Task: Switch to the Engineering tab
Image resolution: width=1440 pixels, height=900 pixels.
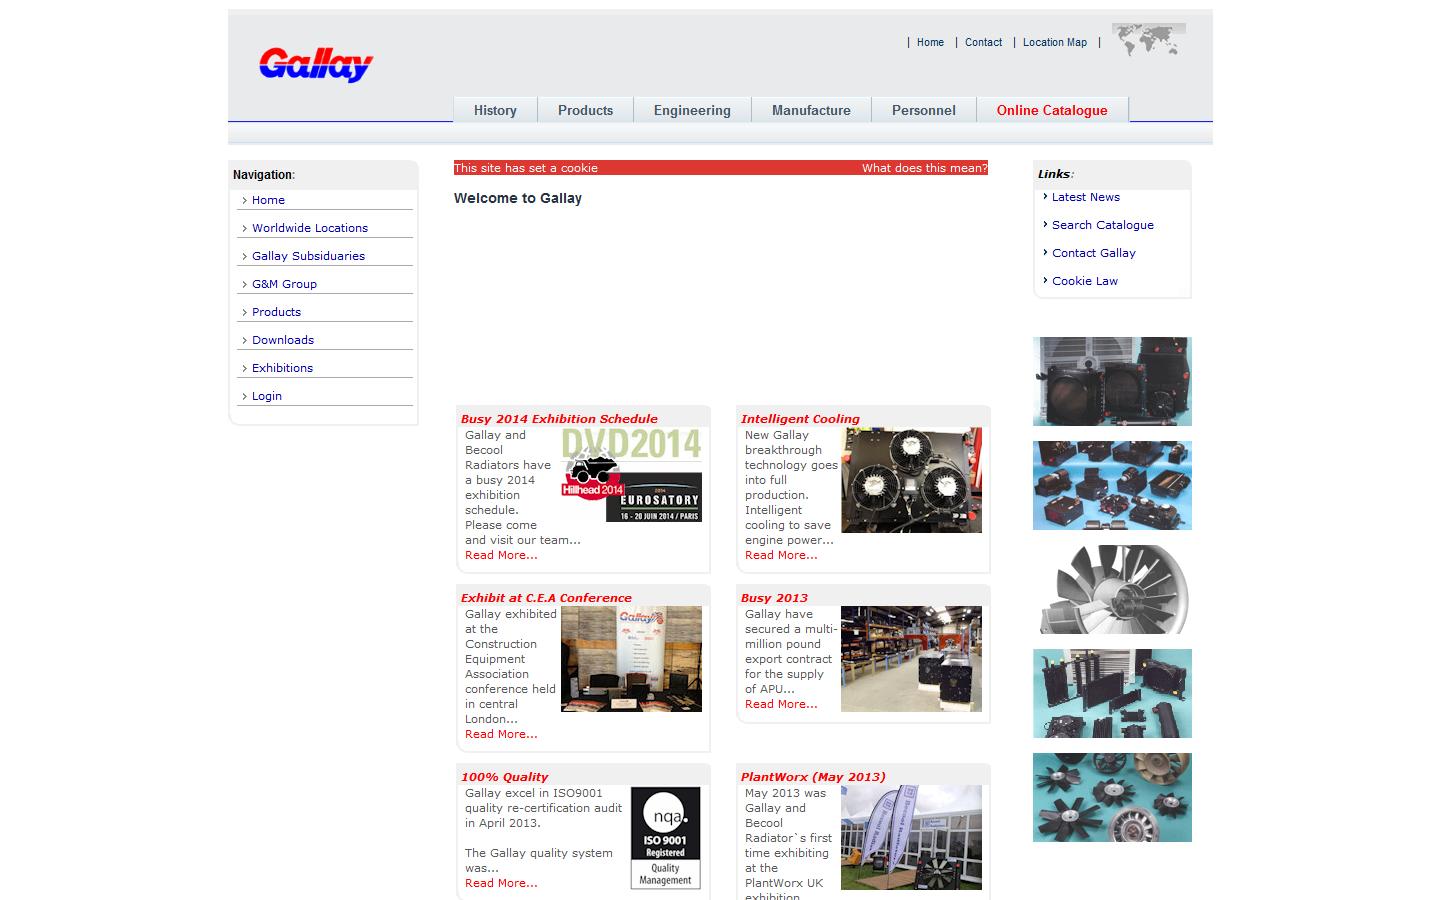Action: [x=692, y=110]
